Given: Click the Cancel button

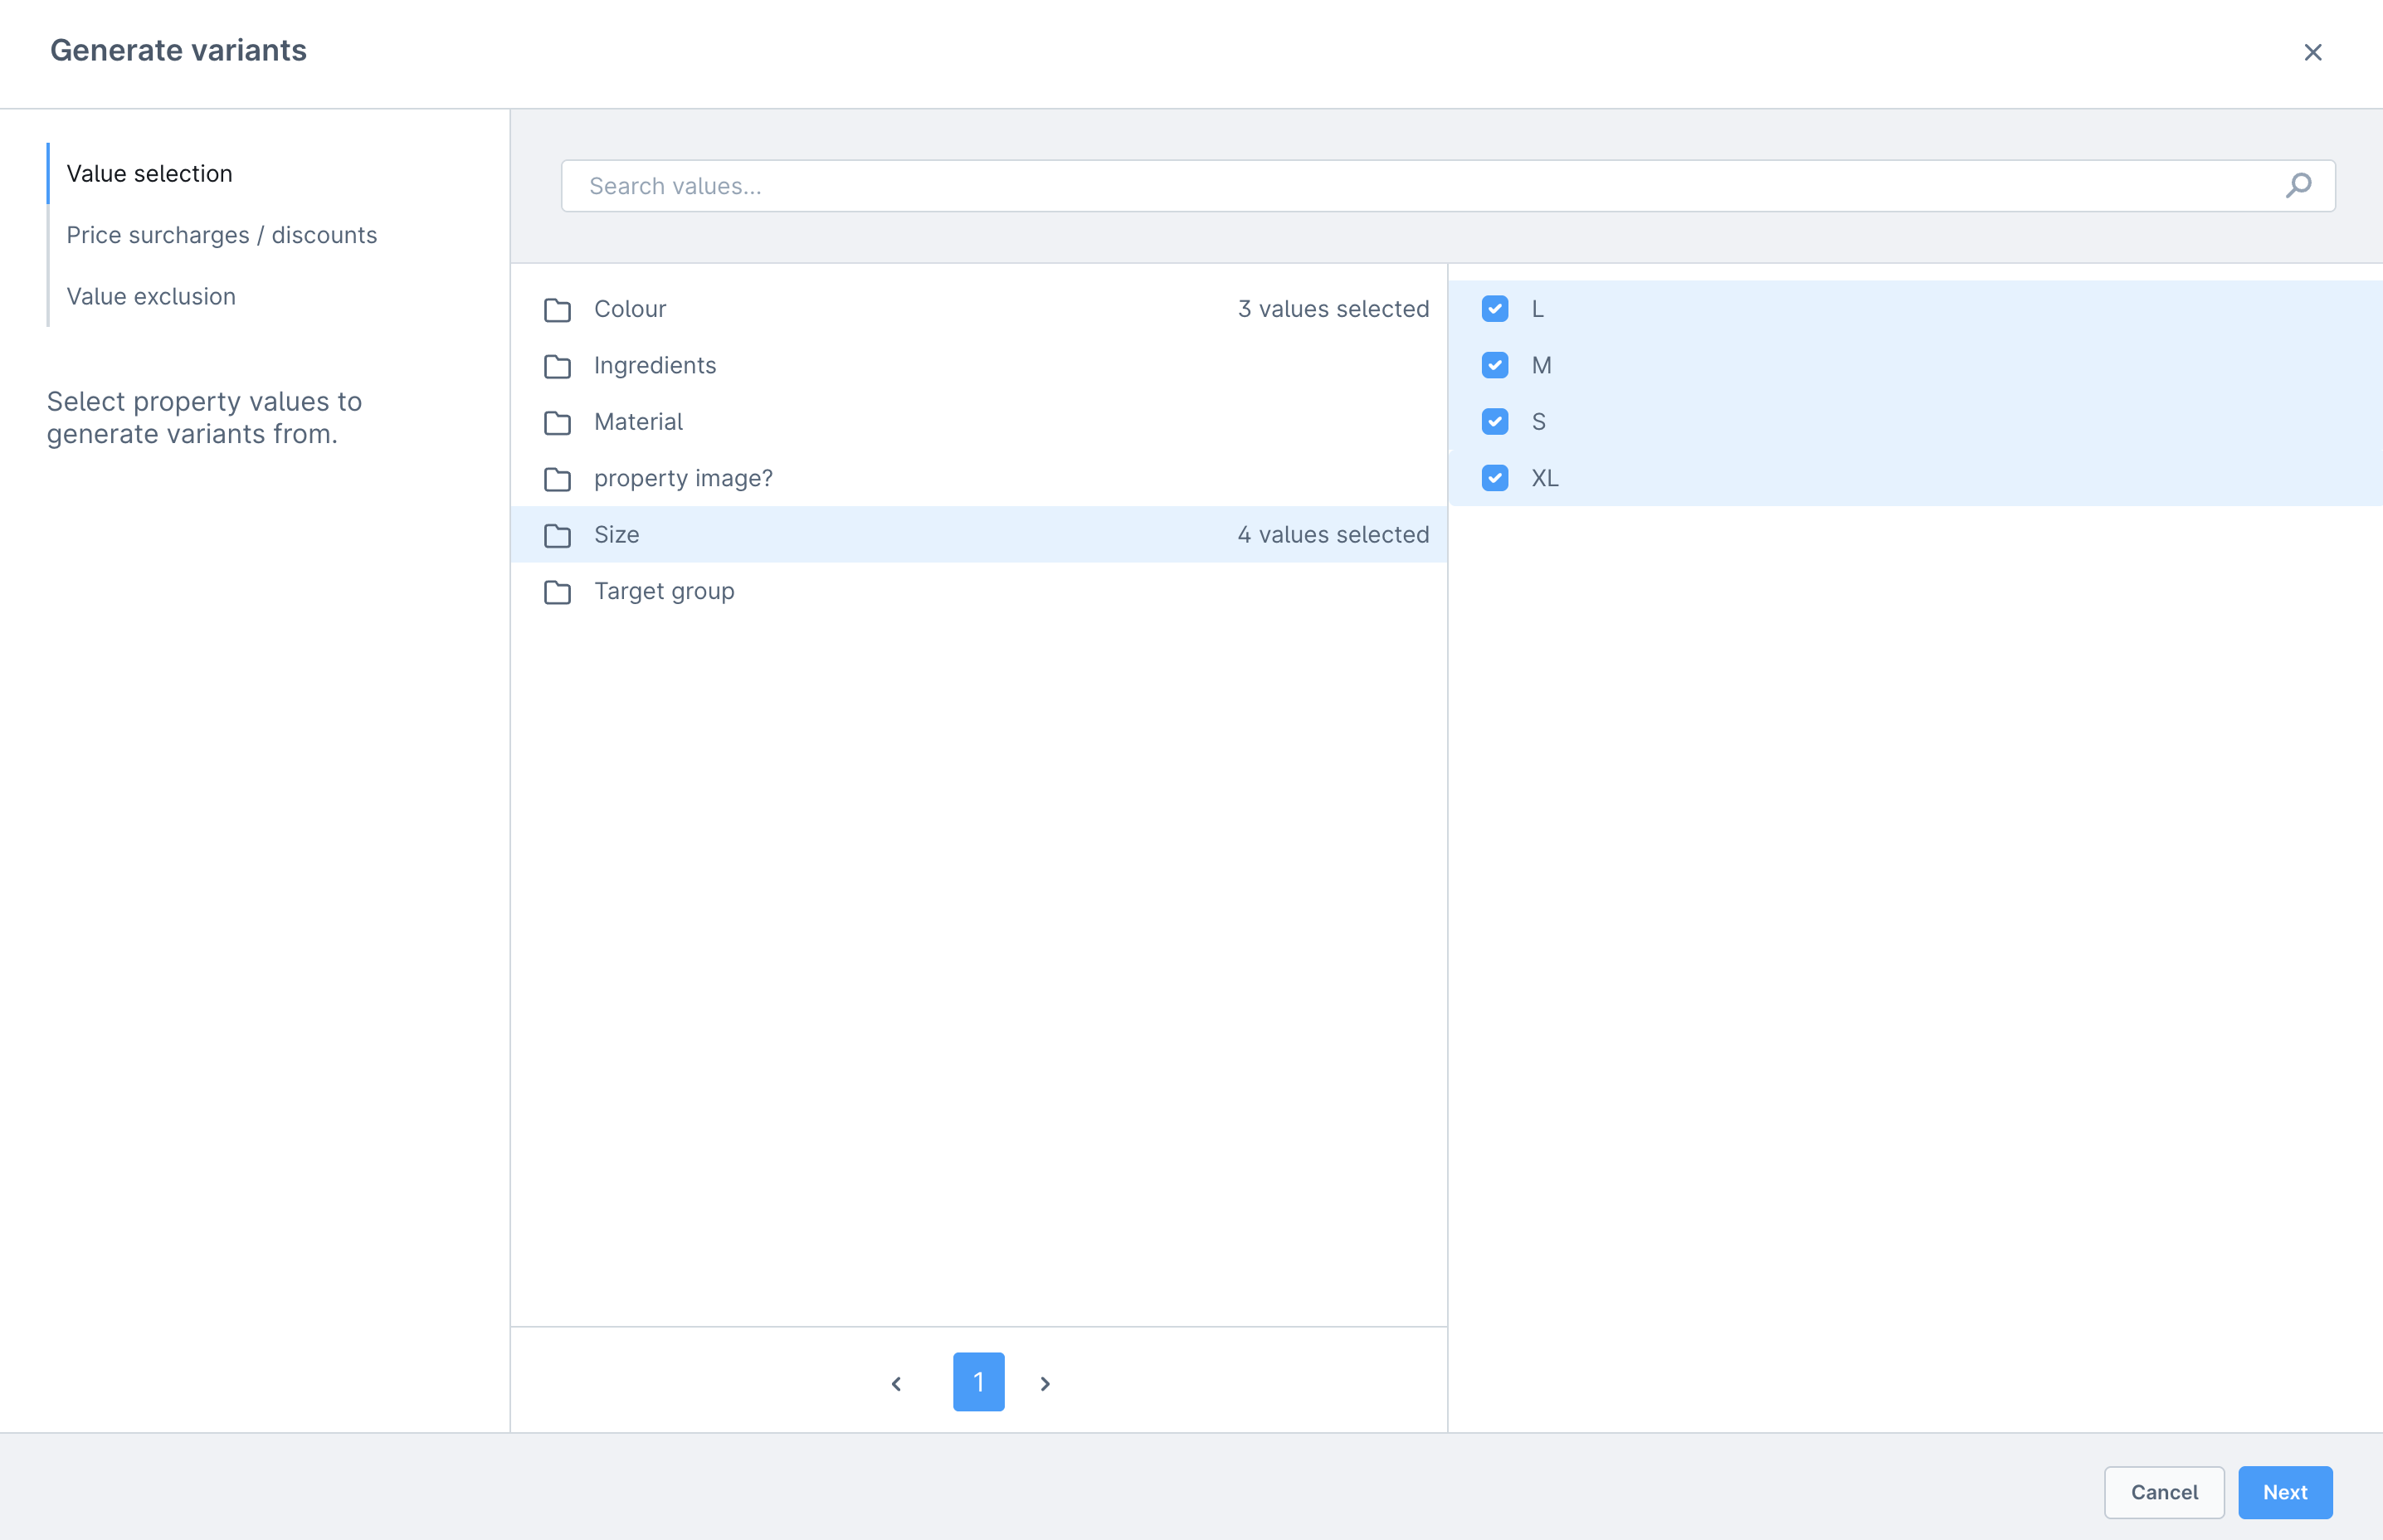Looking at the screenshot, I should coord(2163,1492).
